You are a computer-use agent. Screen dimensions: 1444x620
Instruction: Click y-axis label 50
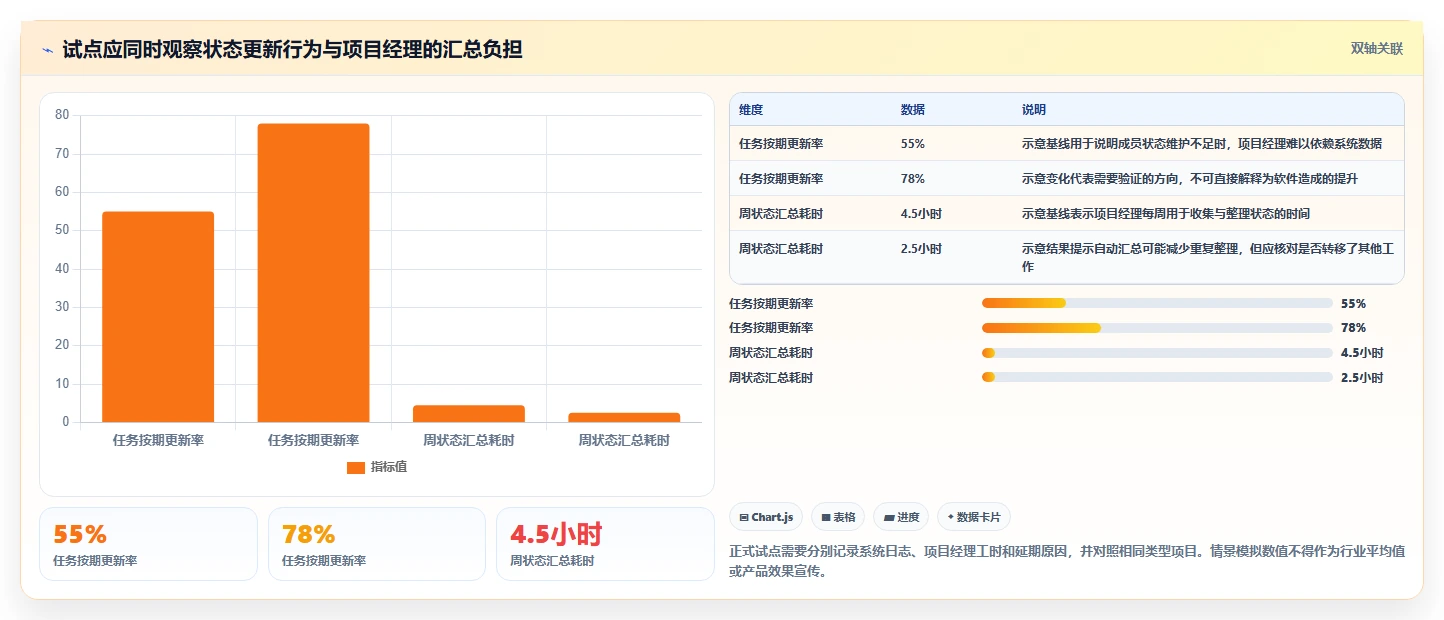pyautogui.click(x=62, y=230)
